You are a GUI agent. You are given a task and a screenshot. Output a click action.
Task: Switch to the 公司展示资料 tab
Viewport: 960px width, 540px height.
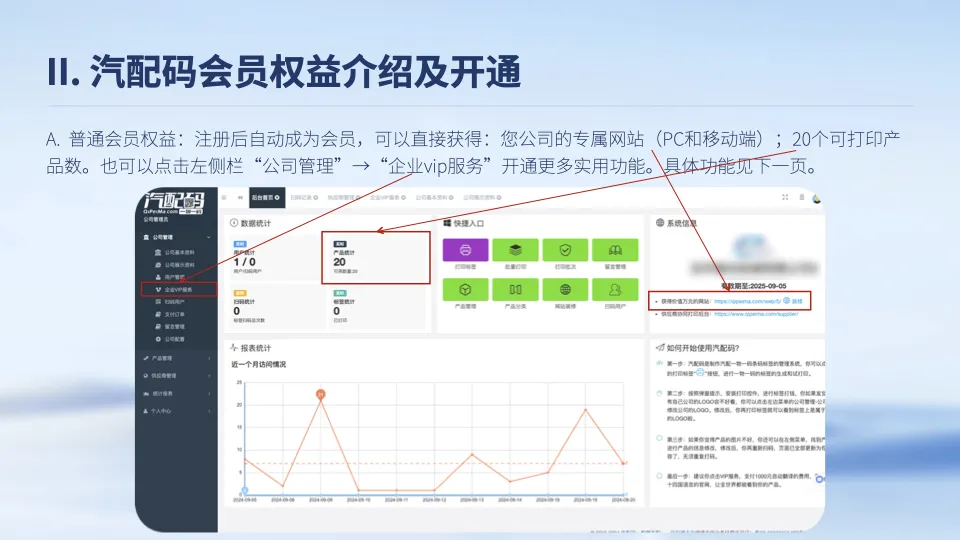pos(482,198)
